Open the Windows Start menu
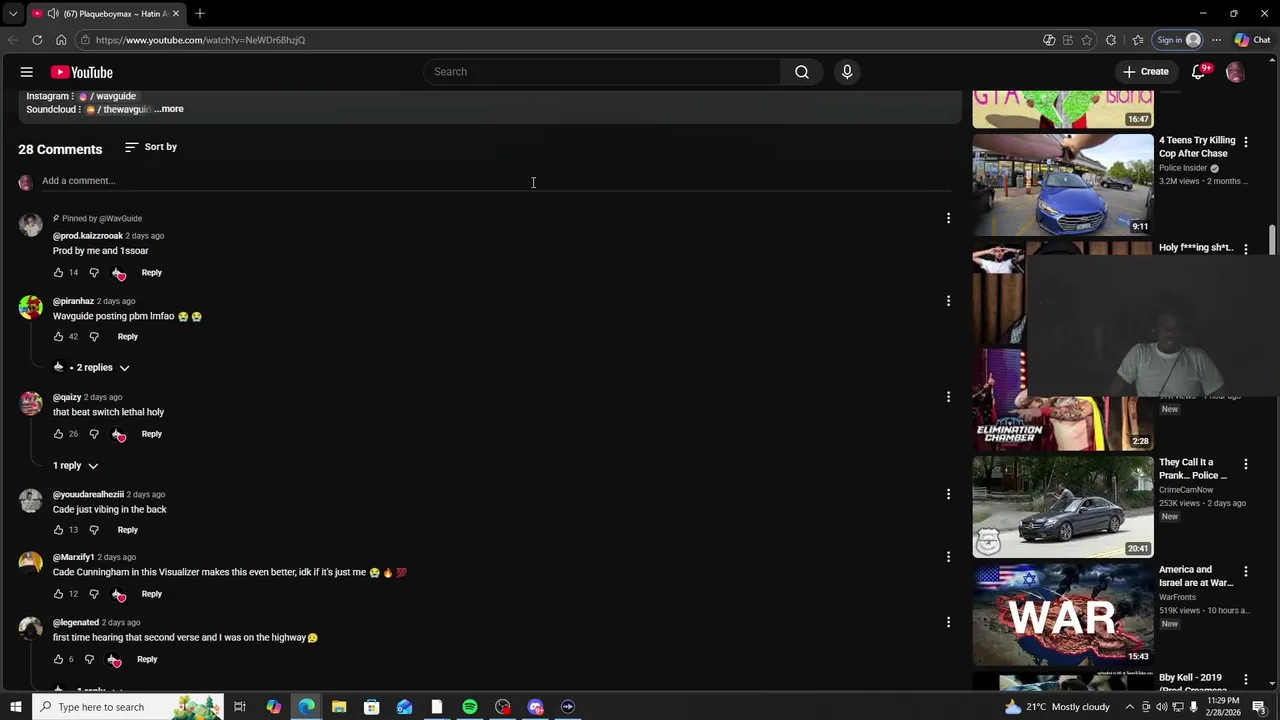This screenshot has width=1280, height=720. [x=15, y=707]
